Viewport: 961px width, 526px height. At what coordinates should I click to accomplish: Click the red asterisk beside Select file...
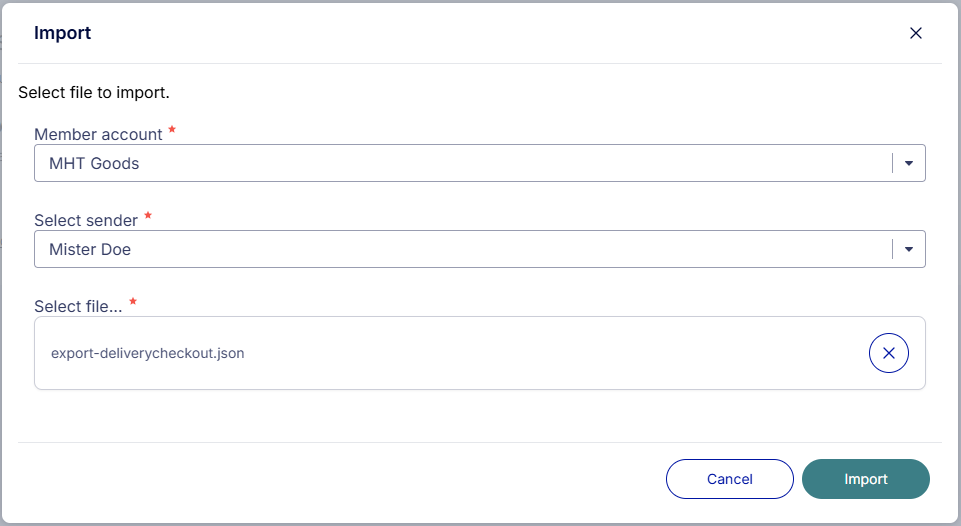click(x=133, y=303)
